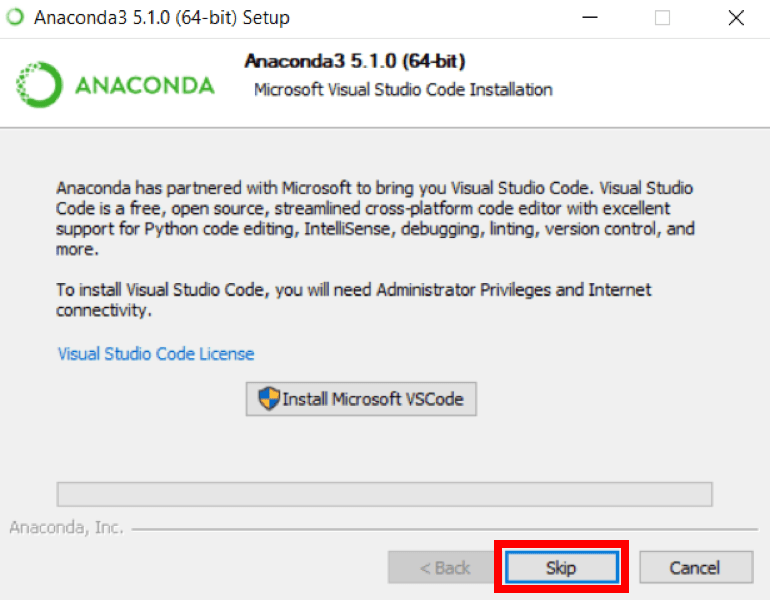This screenshot has height=600, width=770.
Task: Click the horizontal divider line beside Anaconda, Inc.
Action: 445,529
